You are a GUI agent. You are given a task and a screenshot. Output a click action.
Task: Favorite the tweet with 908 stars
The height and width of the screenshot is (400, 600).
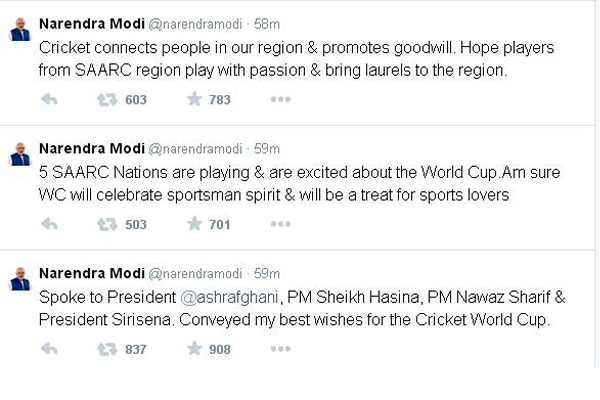194,349
